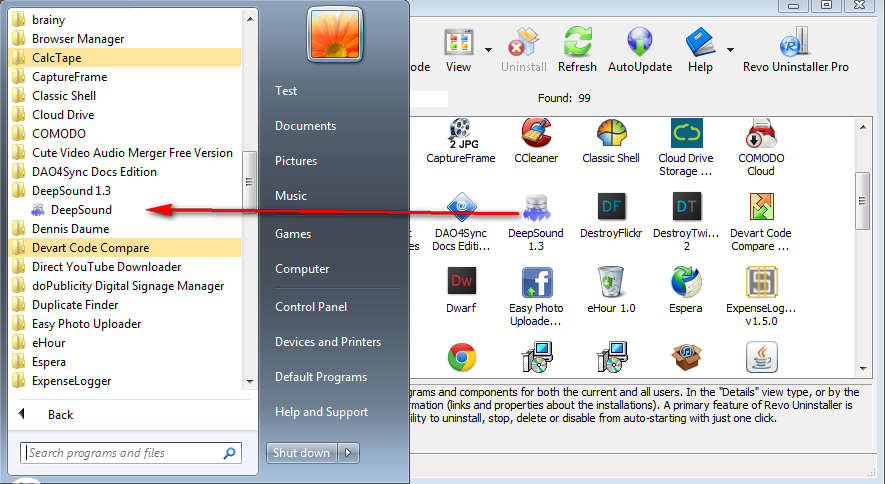
Task: Click user account picture
Action: click(x=335, y=34)
